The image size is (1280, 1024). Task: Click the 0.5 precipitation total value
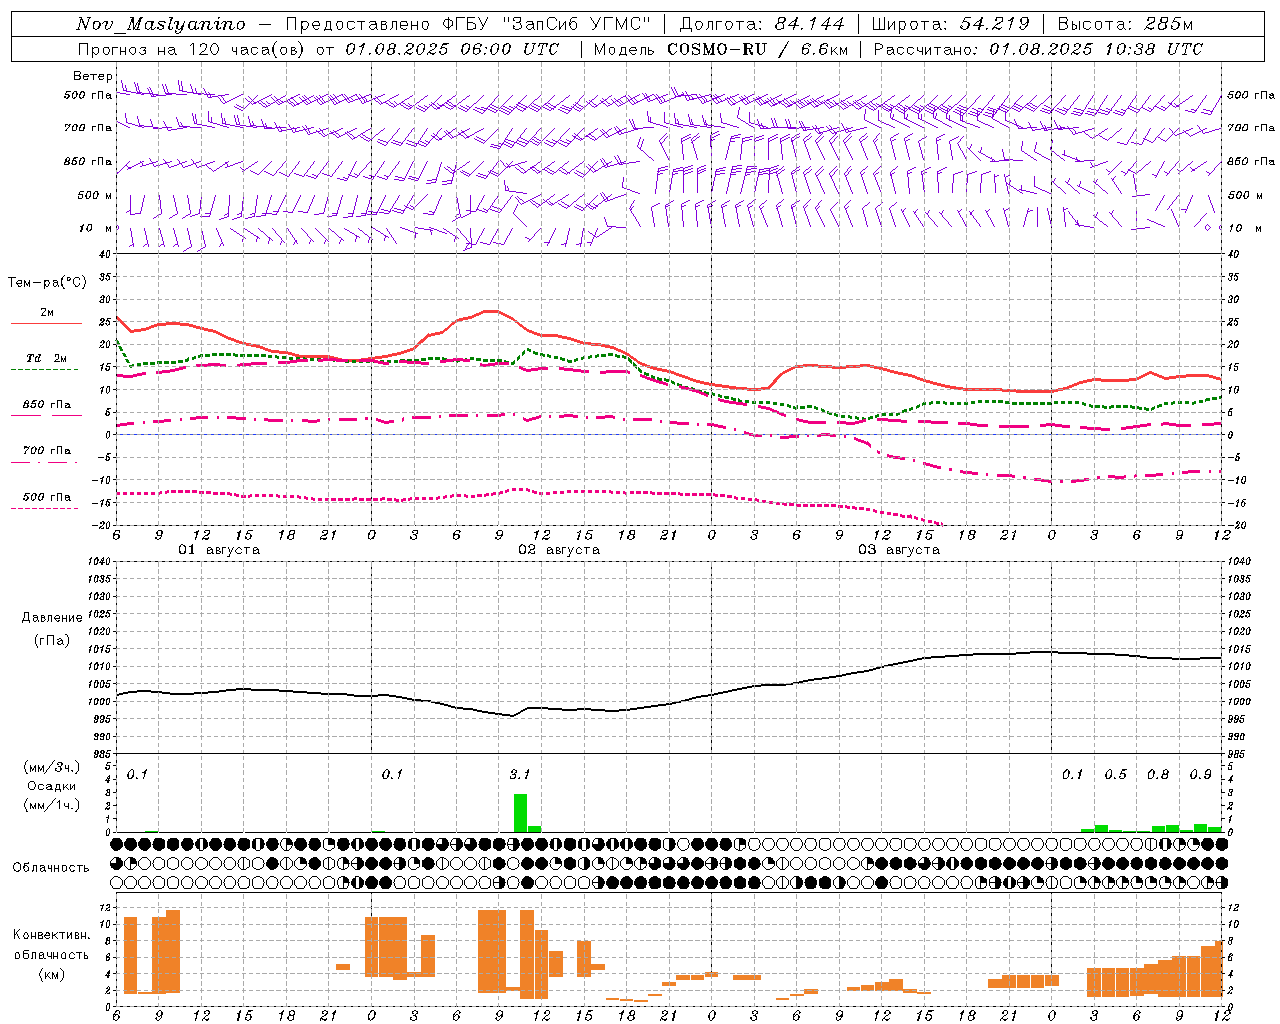coord(1115,775)
